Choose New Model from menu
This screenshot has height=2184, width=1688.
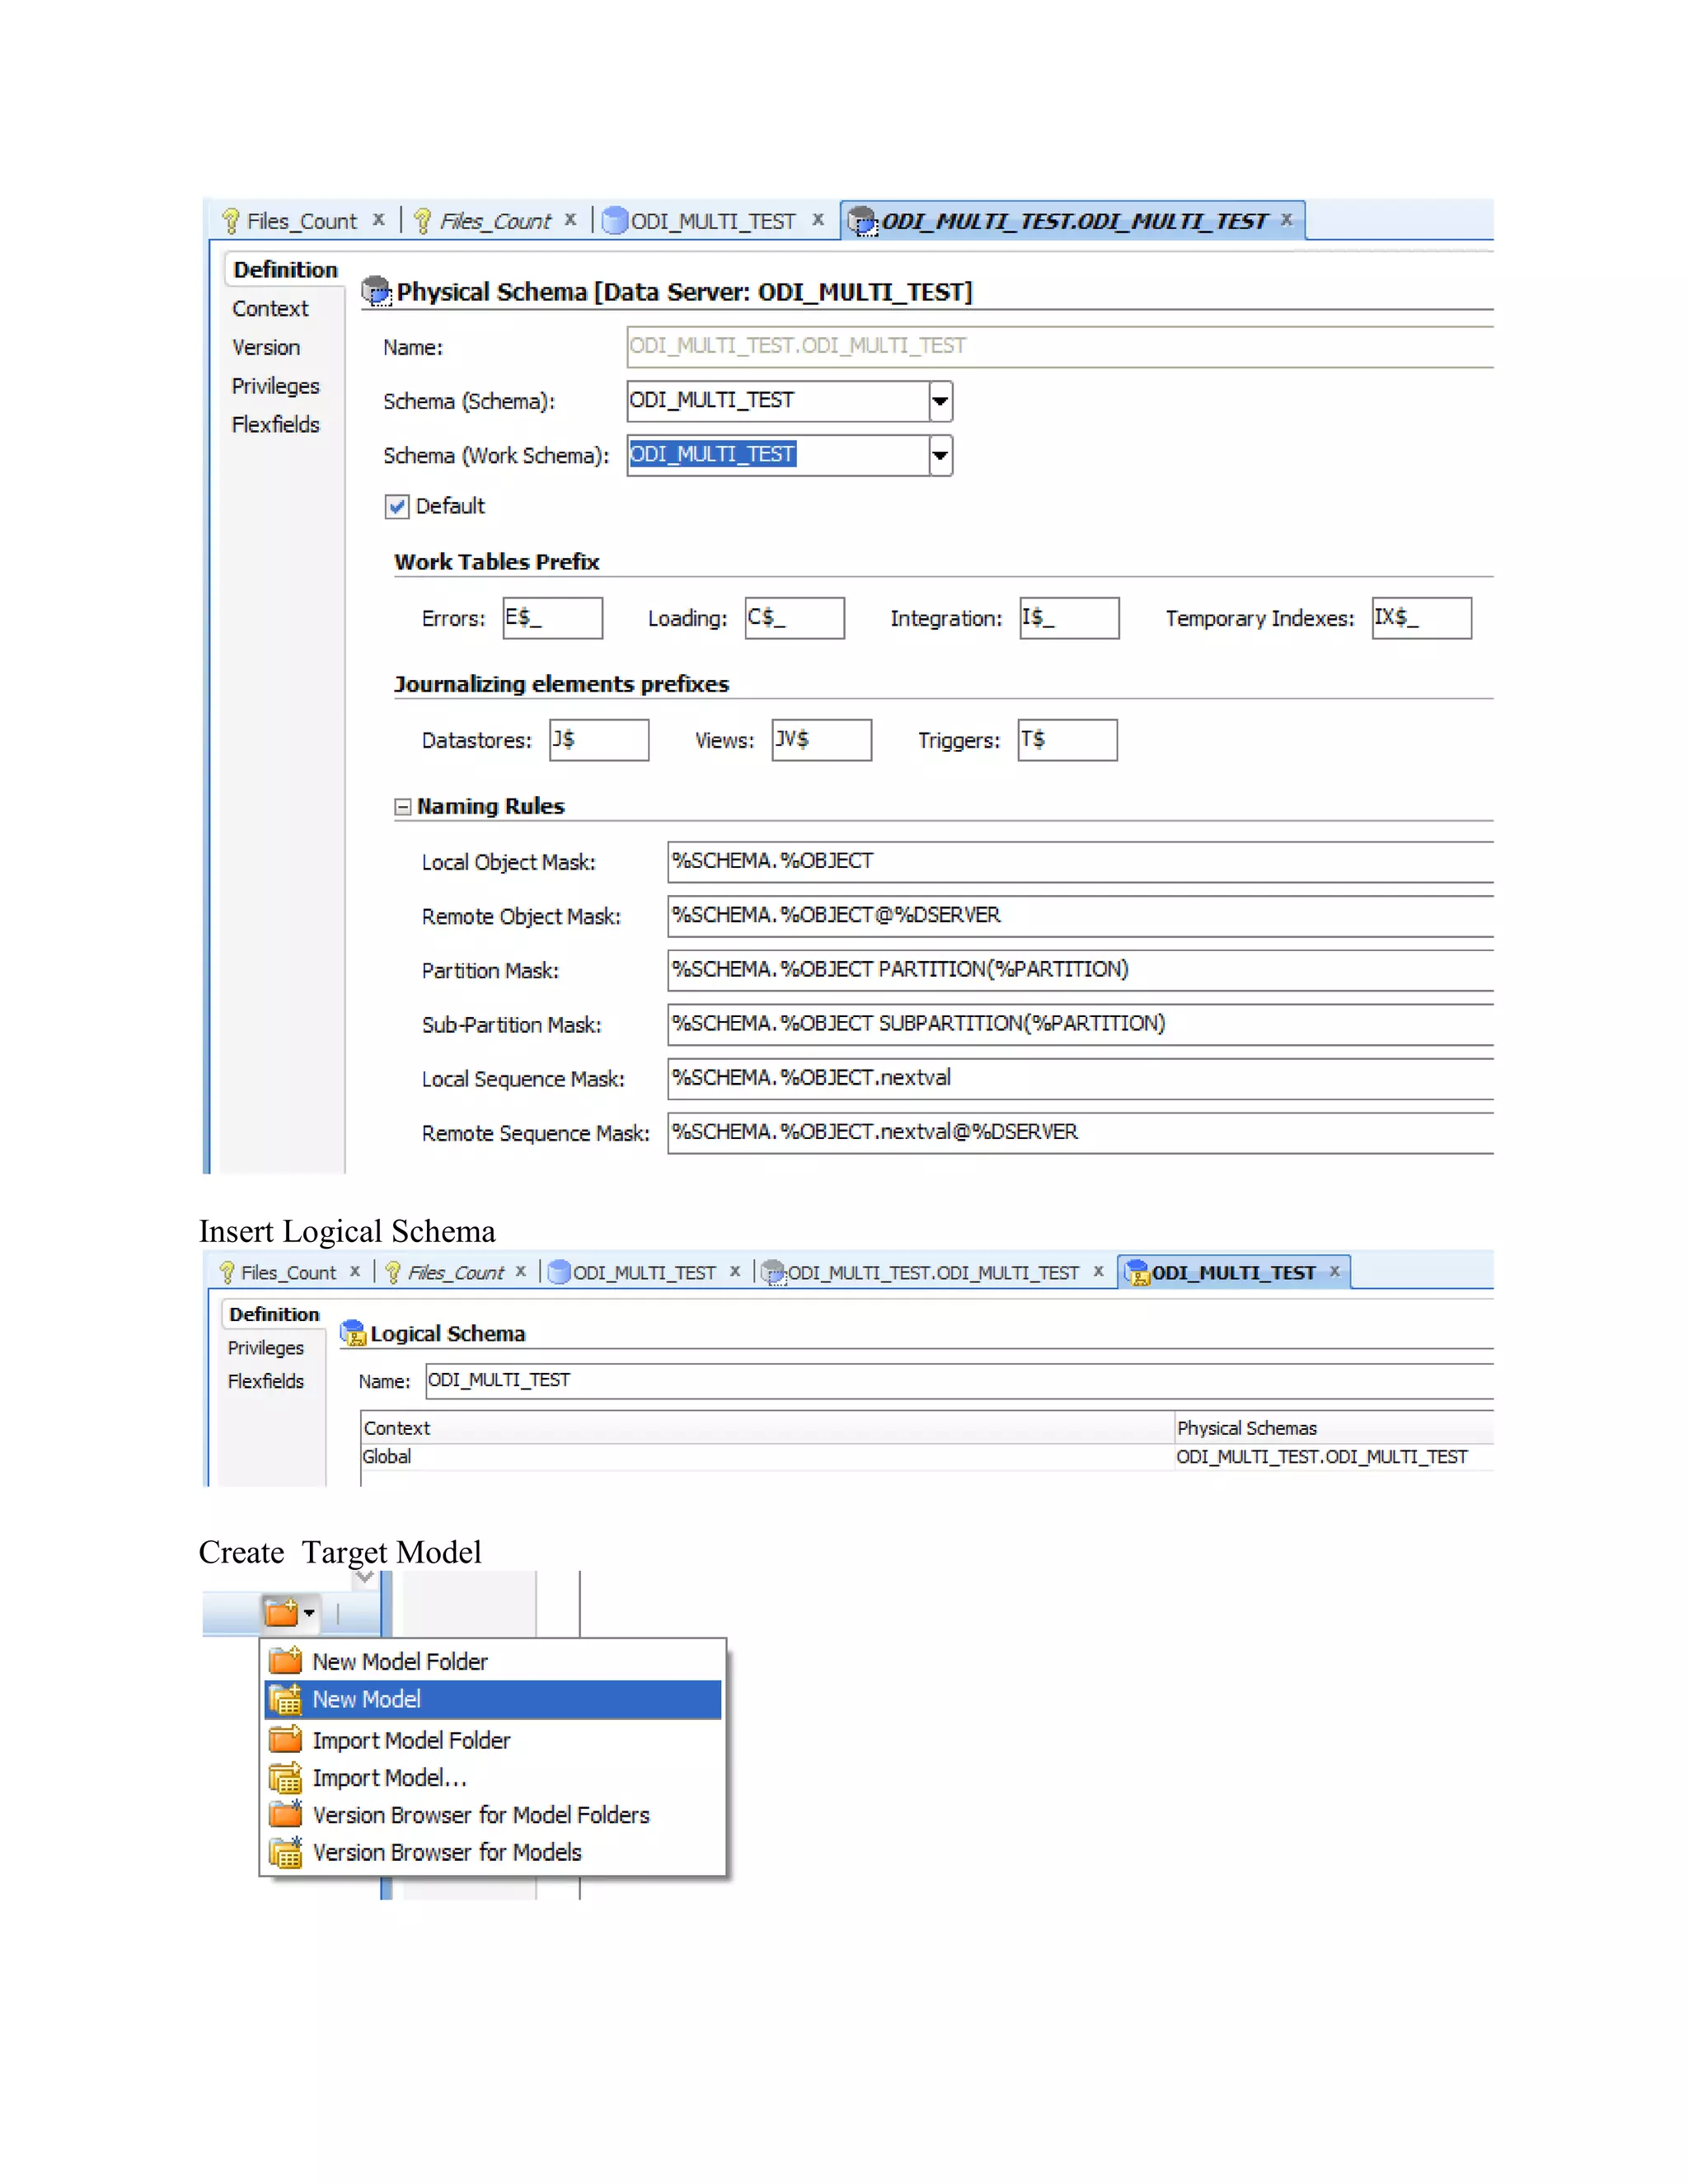coord(493,1700)
